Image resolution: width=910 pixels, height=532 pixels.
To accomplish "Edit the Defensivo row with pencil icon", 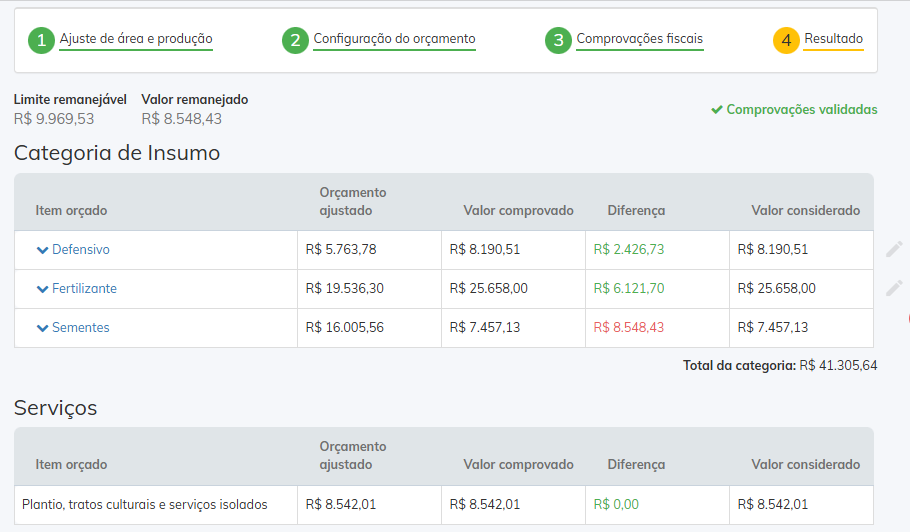I will [894, 249].
